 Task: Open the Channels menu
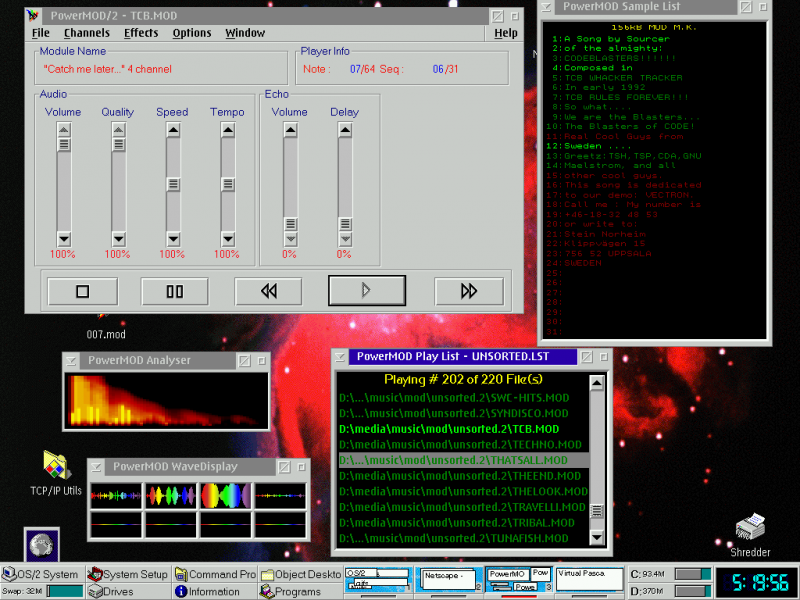click(x=87, y=33)
